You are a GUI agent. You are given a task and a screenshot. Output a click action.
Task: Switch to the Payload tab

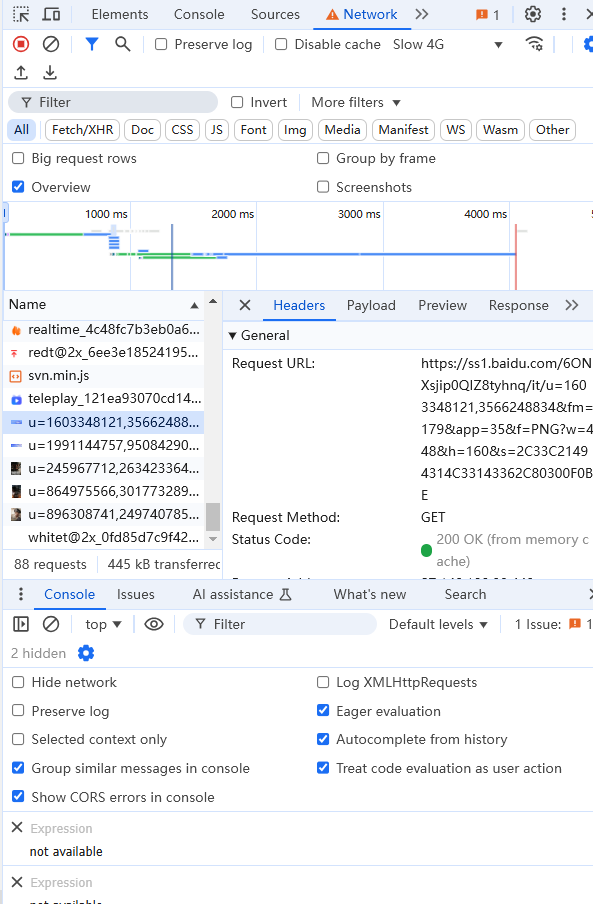371,306
